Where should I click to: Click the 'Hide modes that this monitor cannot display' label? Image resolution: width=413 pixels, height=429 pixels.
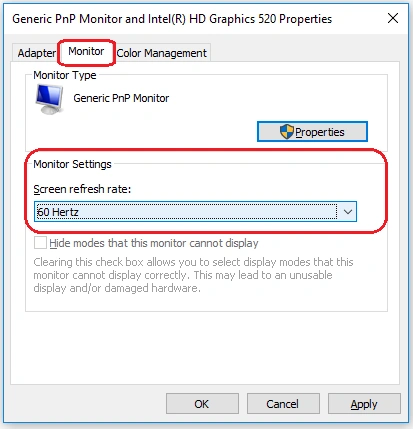click(x=154, y=243)
